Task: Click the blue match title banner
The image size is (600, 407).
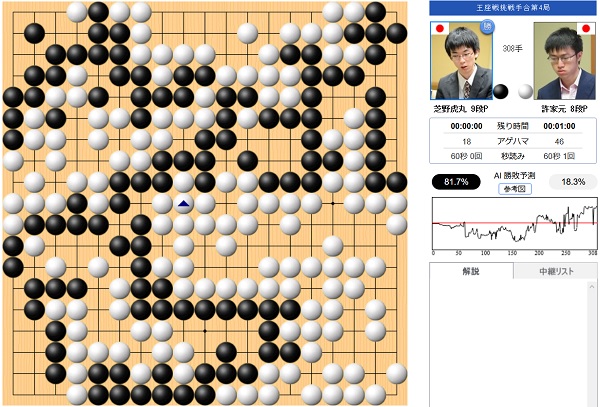Action: (x=513, y=8)
